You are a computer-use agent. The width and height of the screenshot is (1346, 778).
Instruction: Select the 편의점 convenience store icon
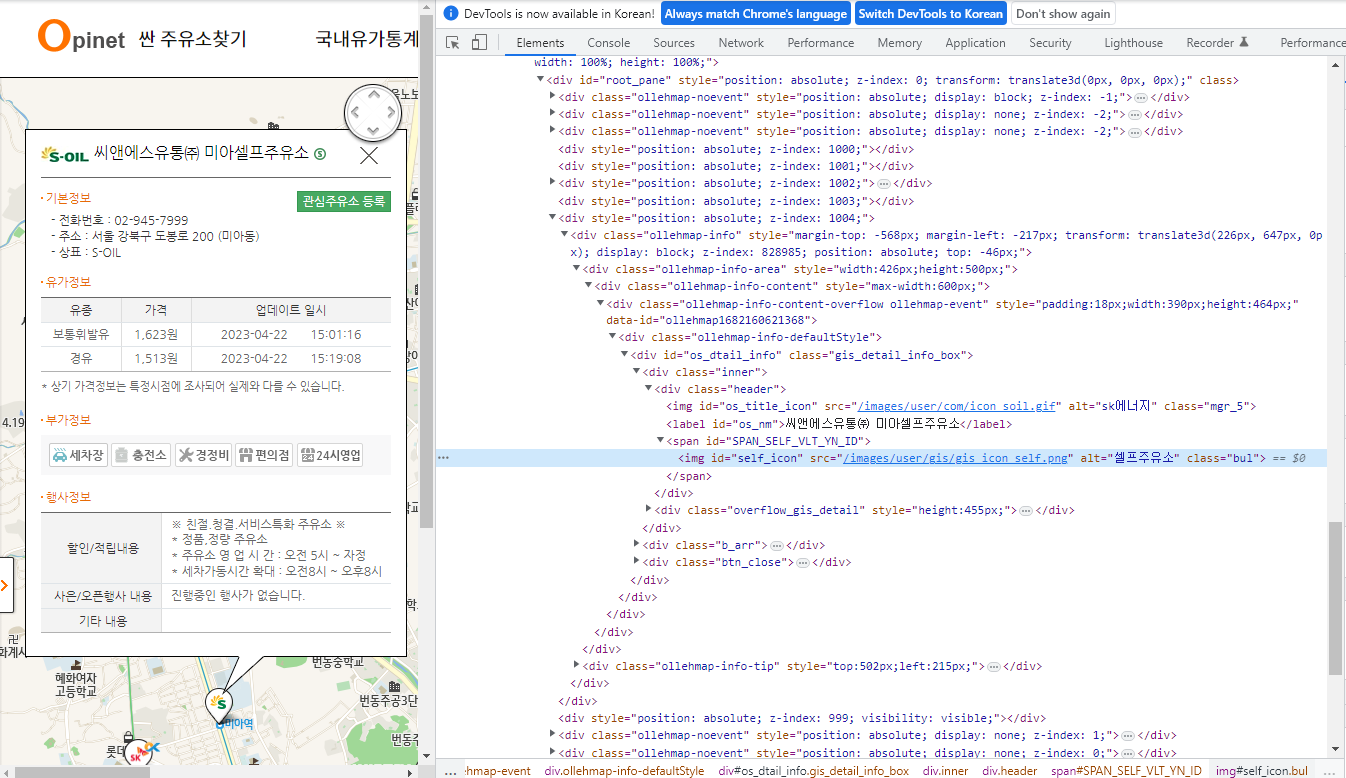265,455
